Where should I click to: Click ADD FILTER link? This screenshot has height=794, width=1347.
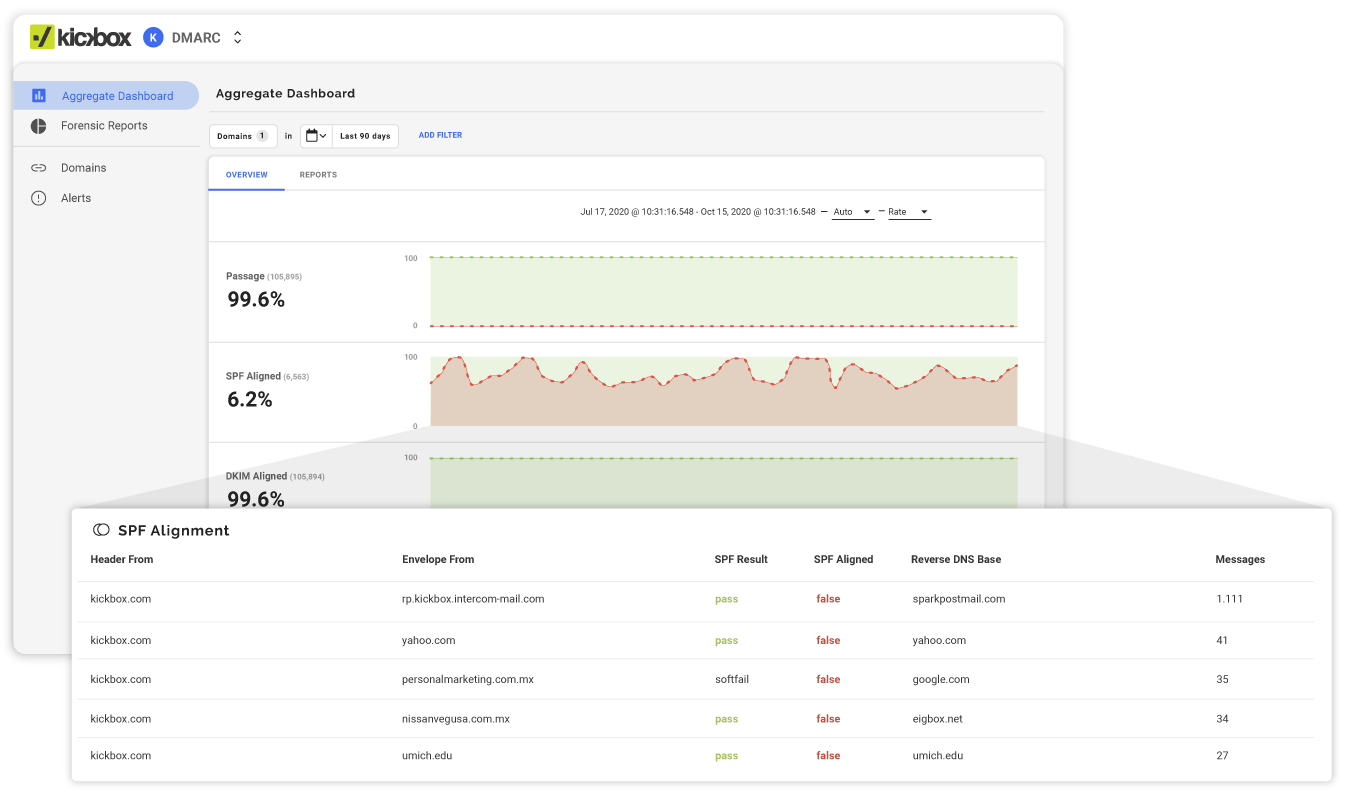pyautogui.click(x=440, y=135)
